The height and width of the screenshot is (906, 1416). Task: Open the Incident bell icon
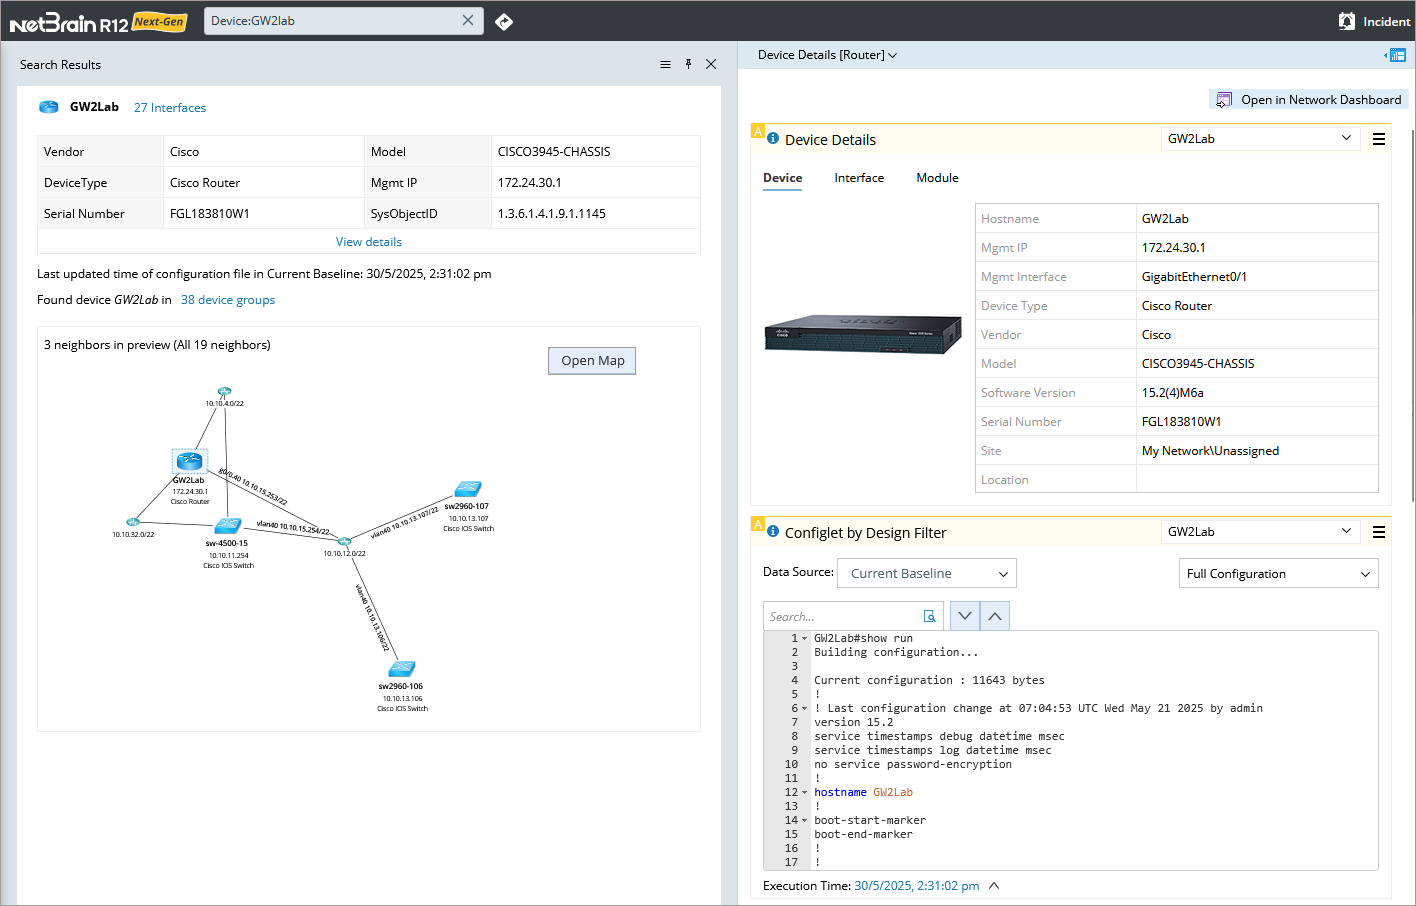[x=1347, y=21]
